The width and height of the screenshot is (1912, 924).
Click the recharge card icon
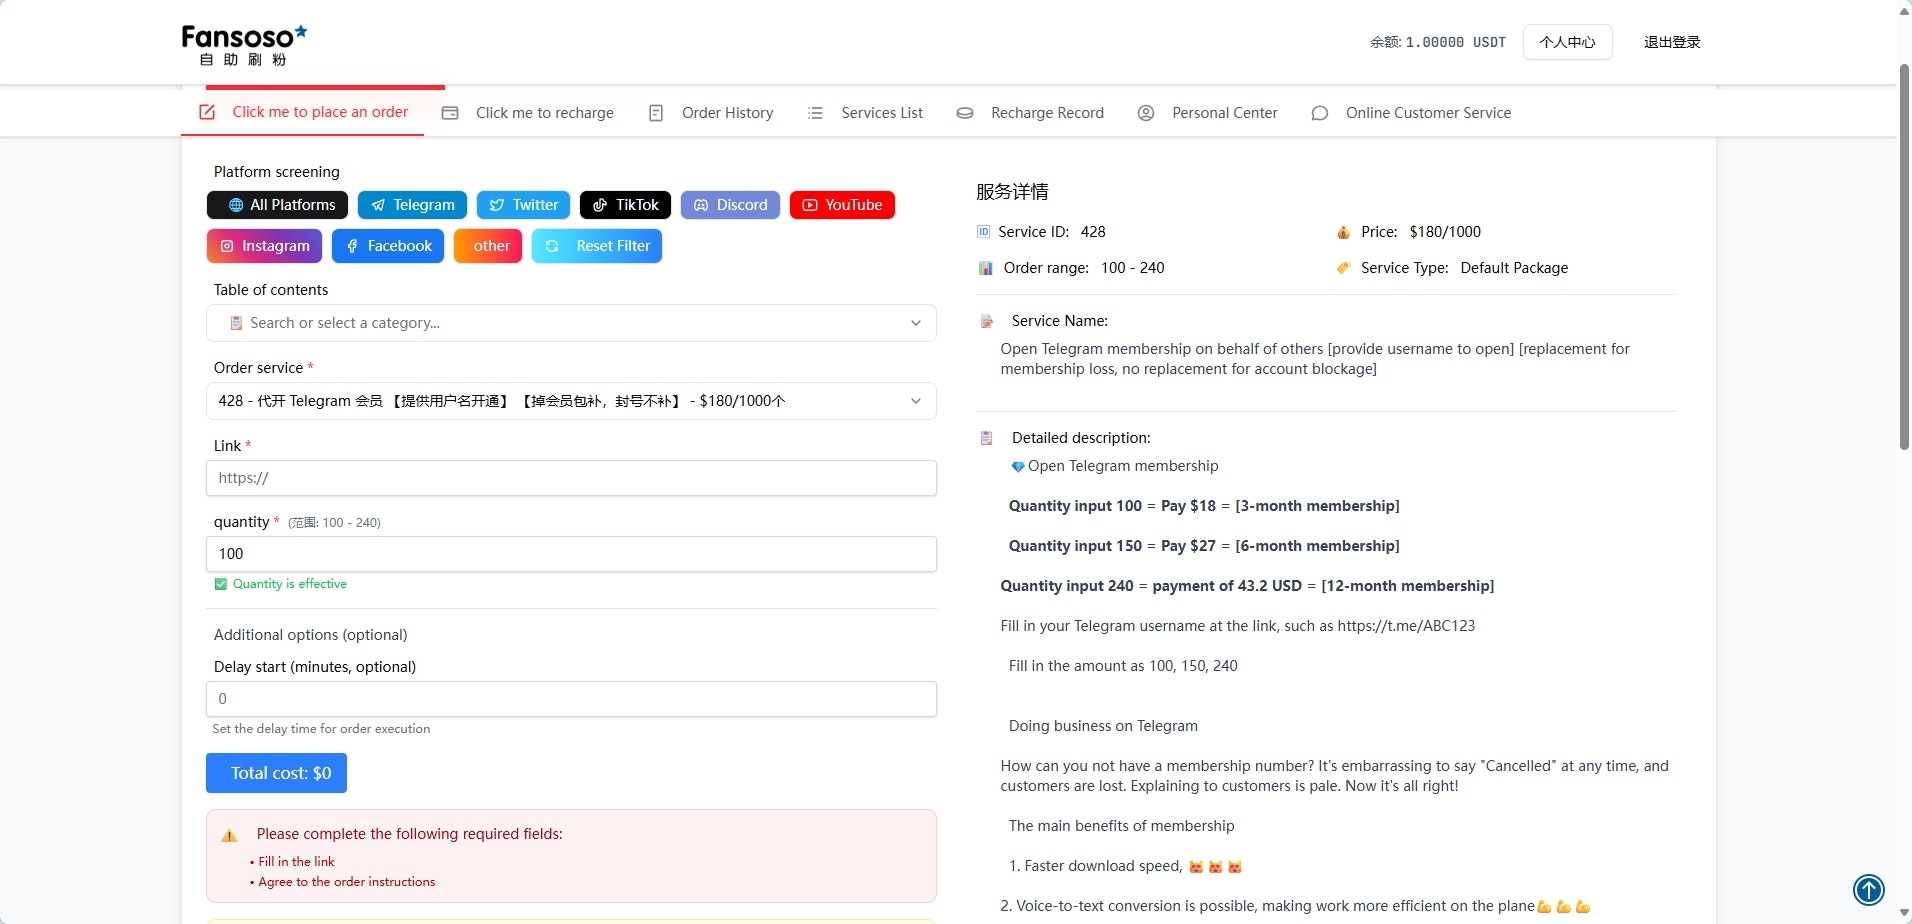(450, 113)
